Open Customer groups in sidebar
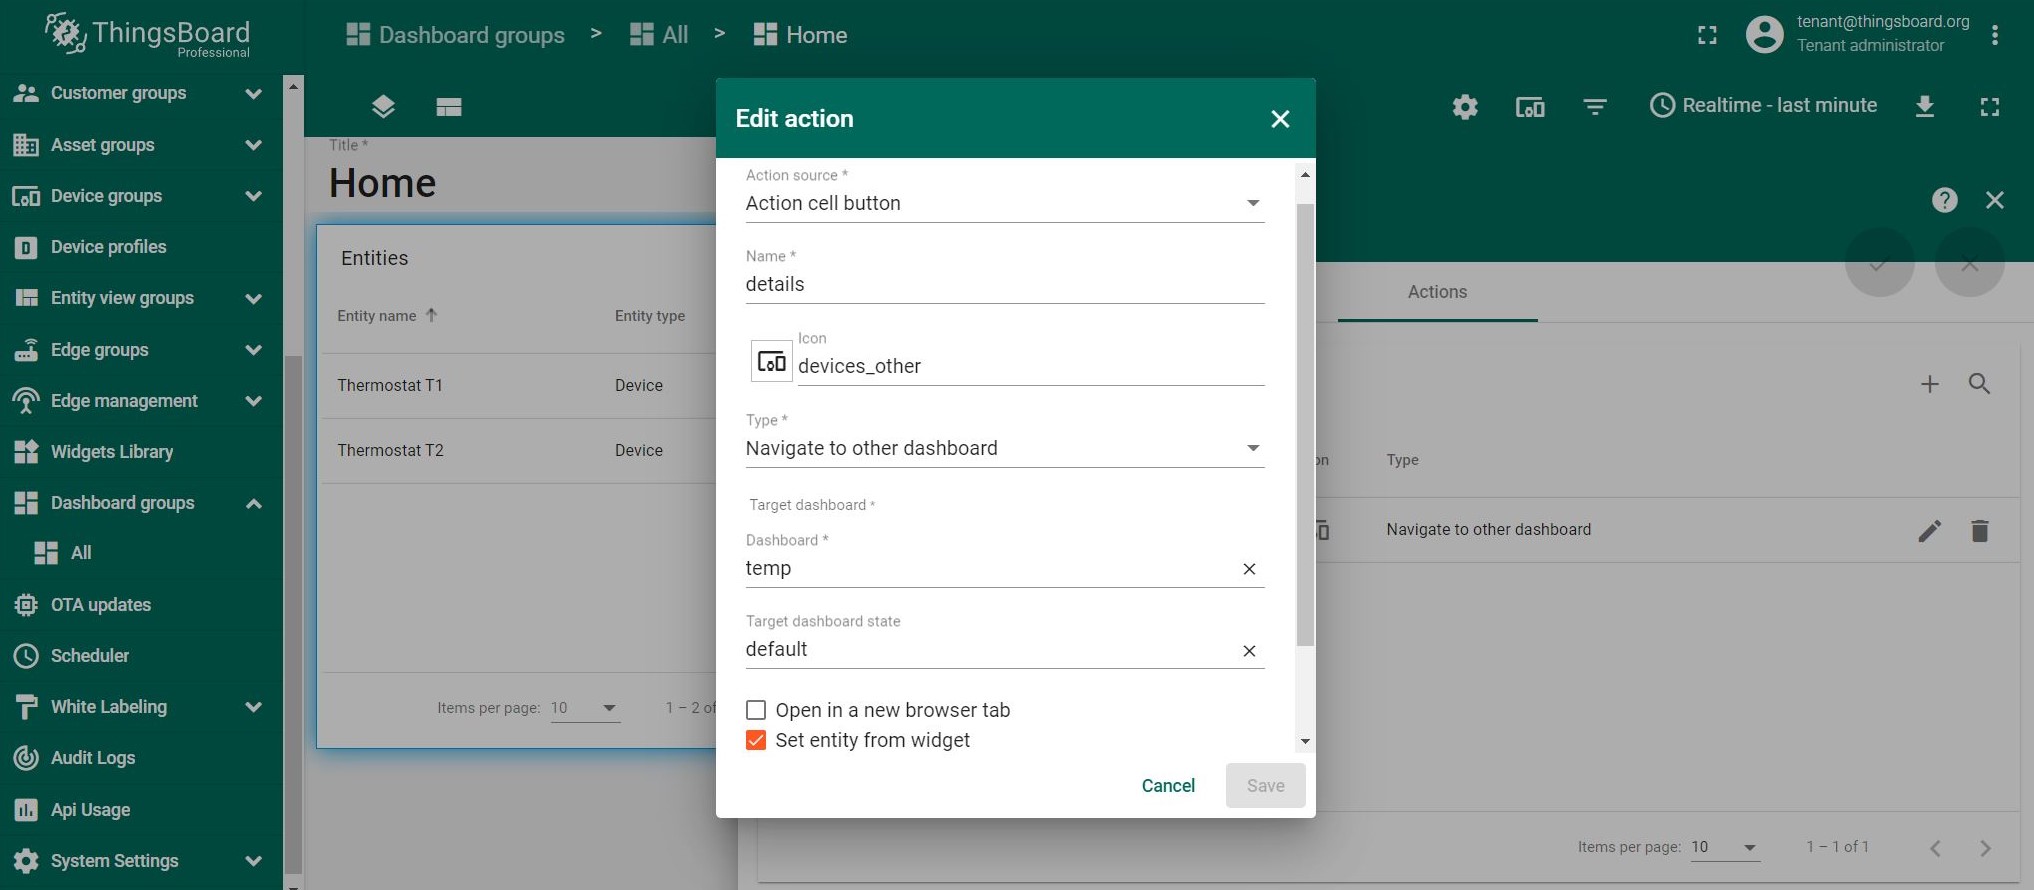Screen dimensions: 2034x890 (x=118, y=93)
